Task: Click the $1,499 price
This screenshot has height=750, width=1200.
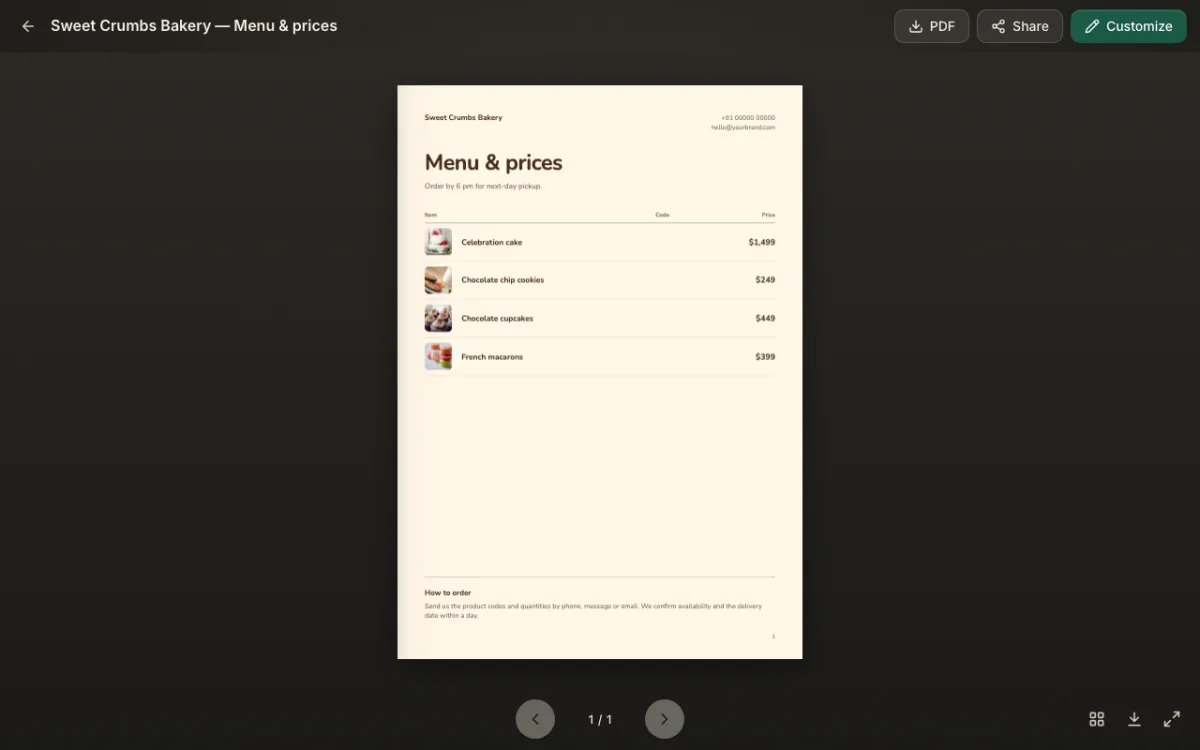Action: coord(761,242)
